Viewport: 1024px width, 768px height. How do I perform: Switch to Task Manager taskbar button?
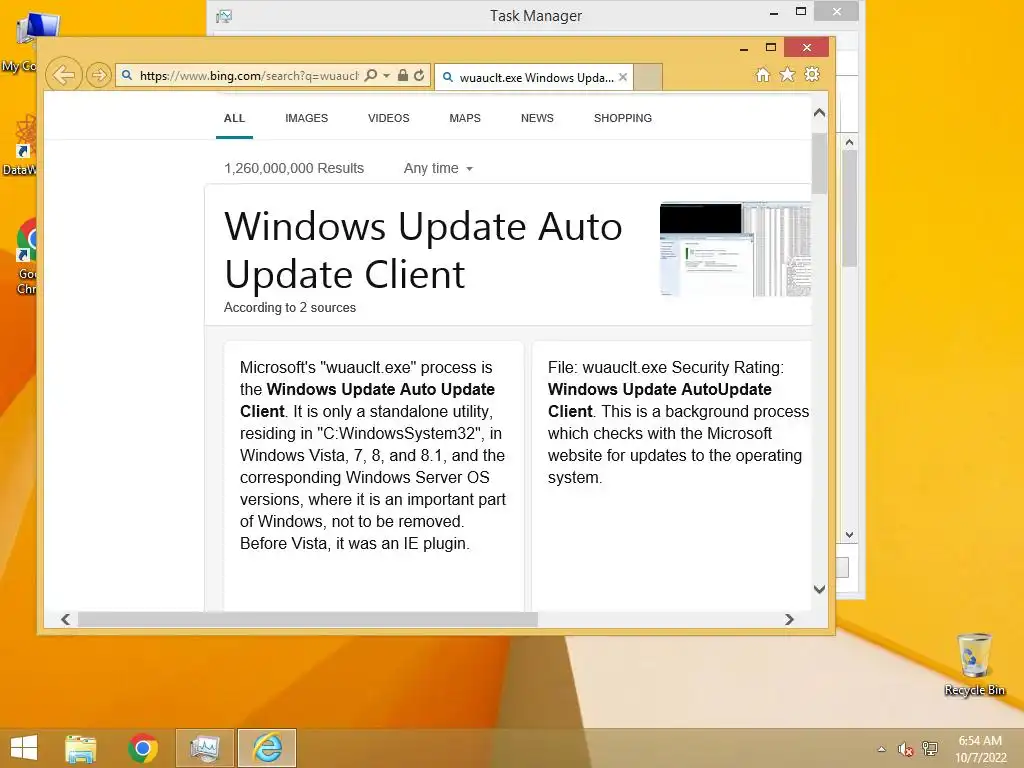(x=204, y=748)
